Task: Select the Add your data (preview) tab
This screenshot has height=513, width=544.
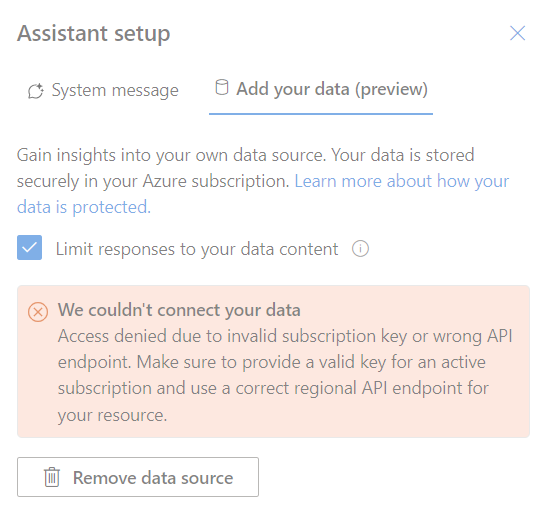Action: tap(321, 89)
